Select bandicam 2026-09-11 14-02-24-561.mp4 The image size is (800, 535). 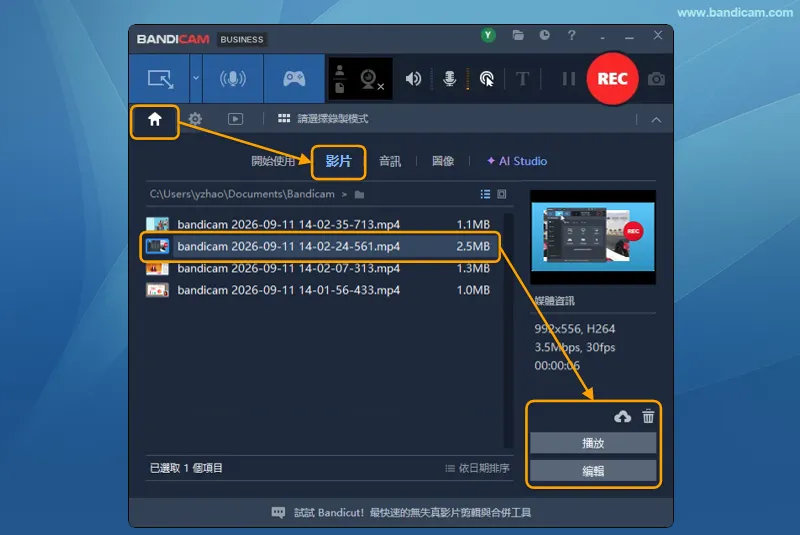pyautogui.click(x=318, y=246)
